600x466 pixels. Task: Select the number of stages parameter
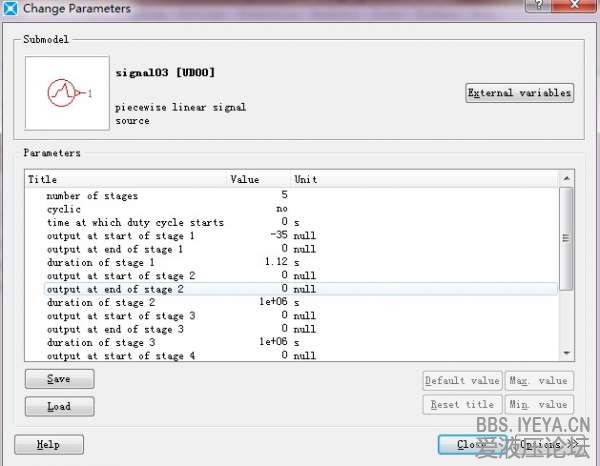coord(92,196)
